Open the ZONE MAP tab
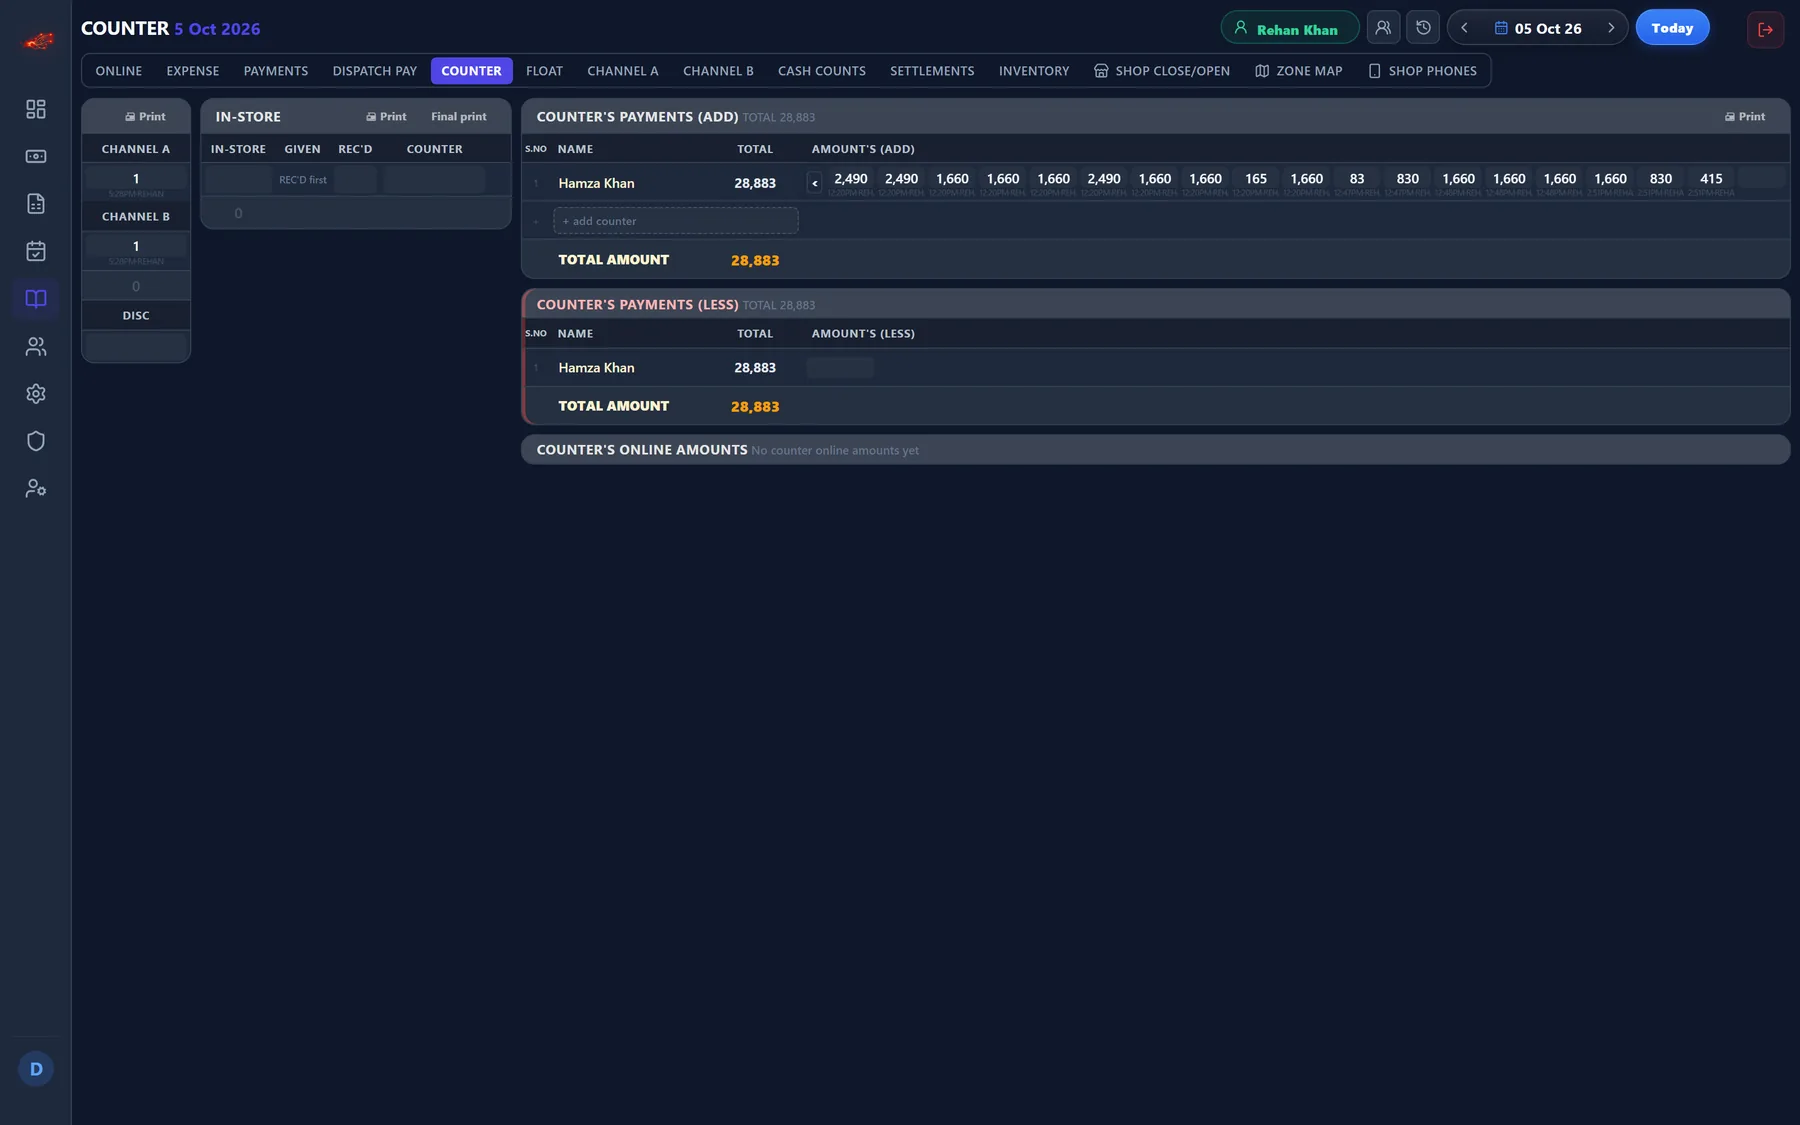 (x=1299, y=71)
